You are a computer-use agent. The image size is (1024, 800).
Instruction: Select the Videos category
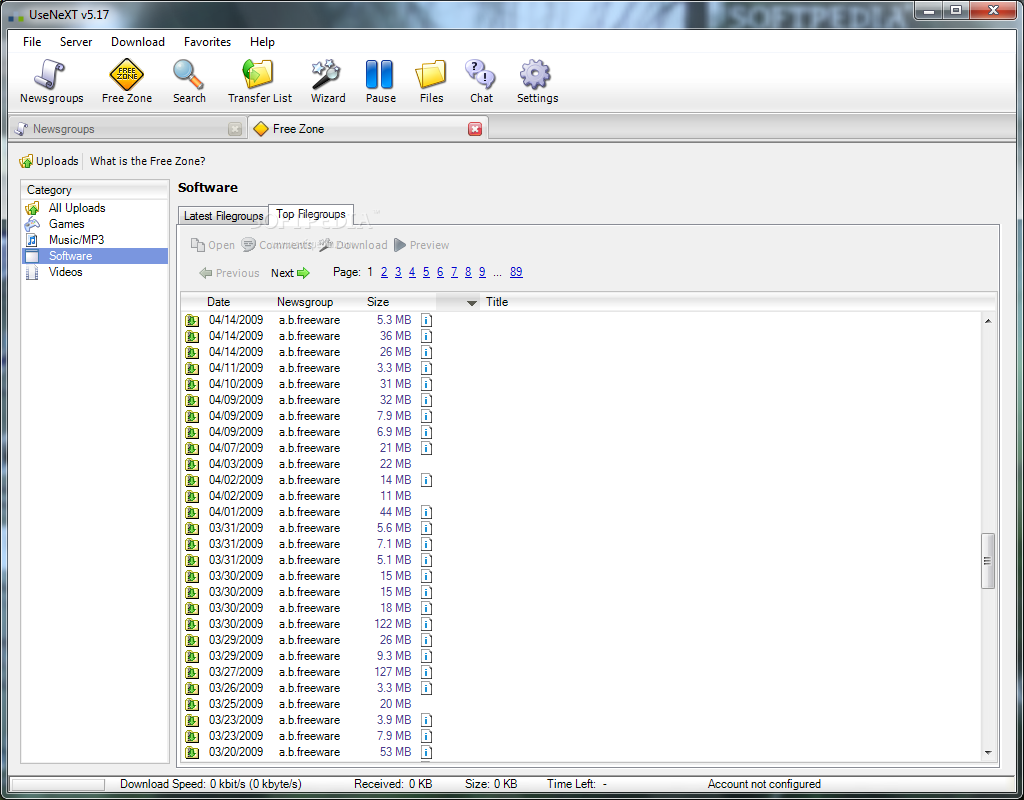tap(65, 272)
